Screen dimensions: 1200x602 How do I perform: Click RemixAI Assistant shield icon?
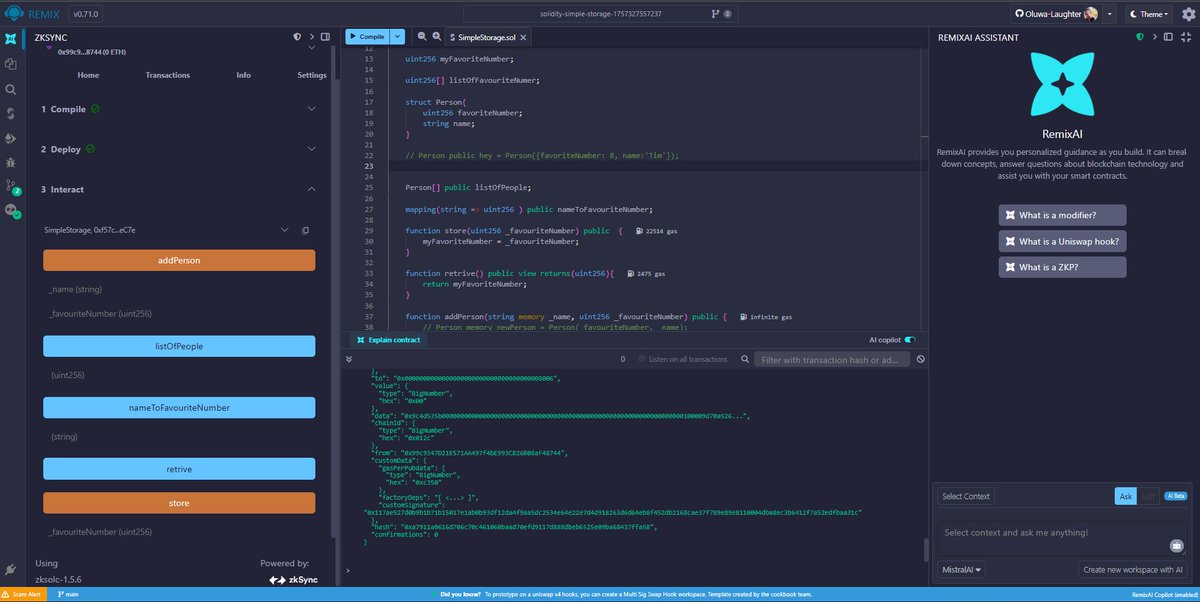coord(1139,37)
